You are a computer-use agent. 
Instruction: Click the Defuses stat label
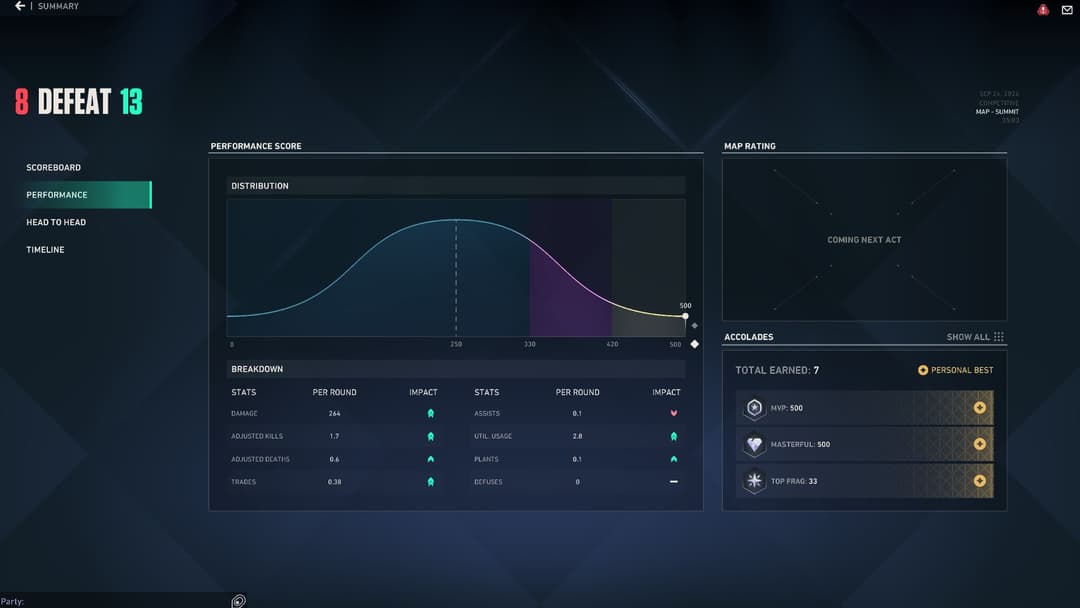488,482
